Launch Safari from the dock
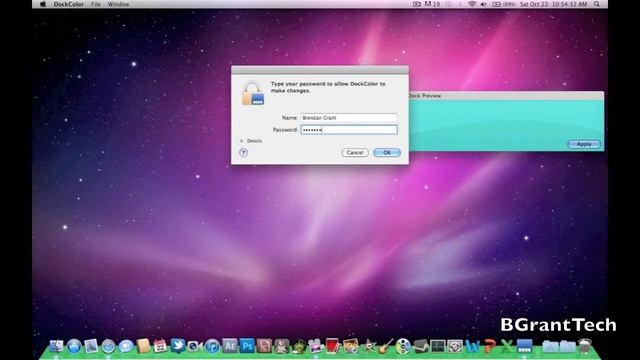Viewport: 640px width, 360px height. [x=108, y=346]
